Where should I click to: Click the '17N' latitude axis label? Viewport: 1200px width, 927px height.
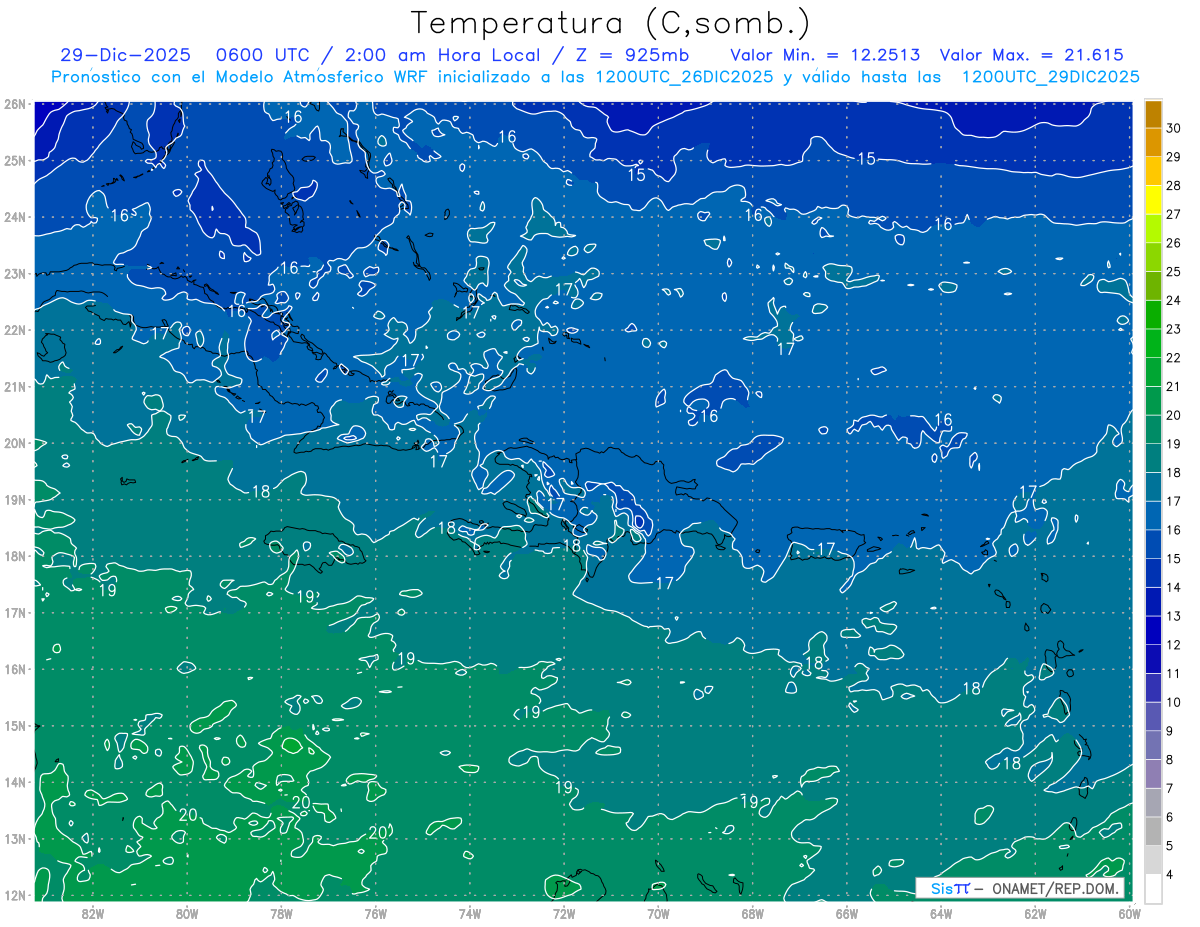click(15, 612)
